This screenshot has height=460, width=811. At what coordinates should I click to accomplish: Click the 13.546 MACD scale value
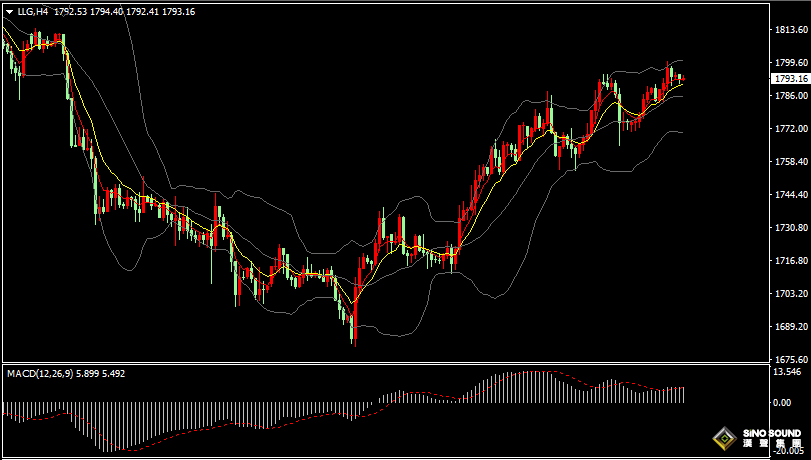[787, 372]
